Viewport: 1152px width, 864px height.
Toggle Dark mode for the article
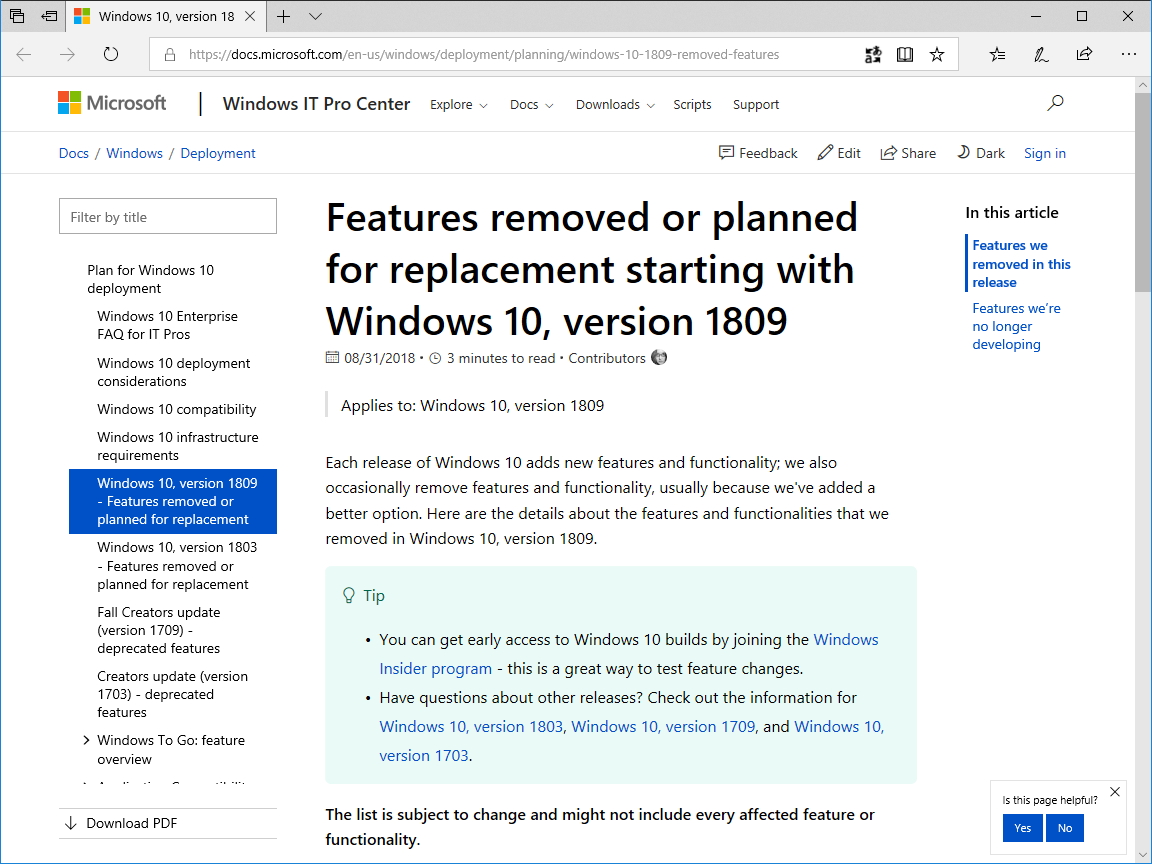981,153
